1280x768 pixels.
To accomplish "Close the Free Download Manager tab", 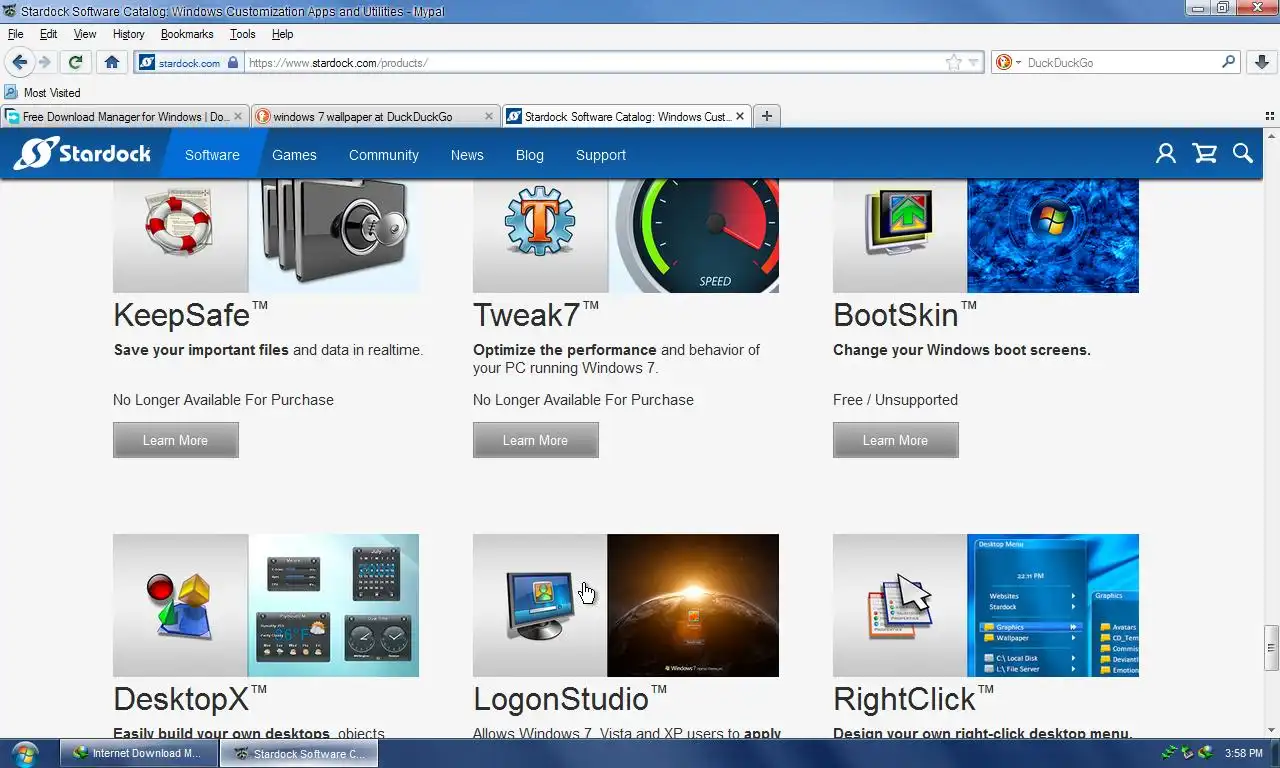I will pos(238,116).
